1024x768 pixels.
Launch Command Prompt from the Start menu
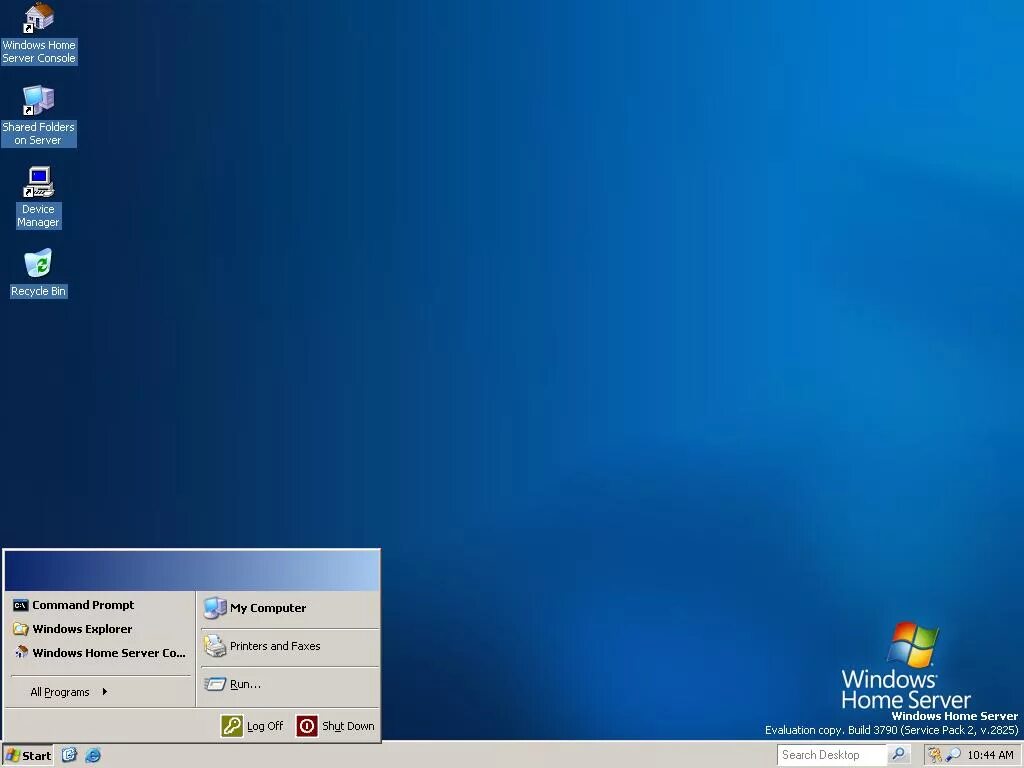point(83,605)
